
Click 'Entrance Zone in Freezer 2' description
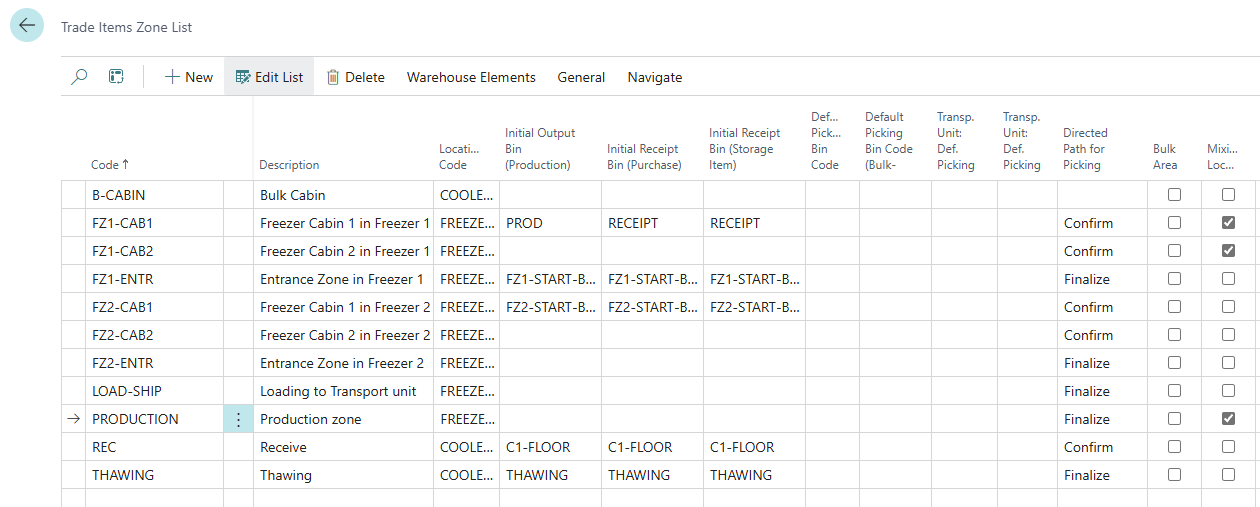(x=343, y=363)
